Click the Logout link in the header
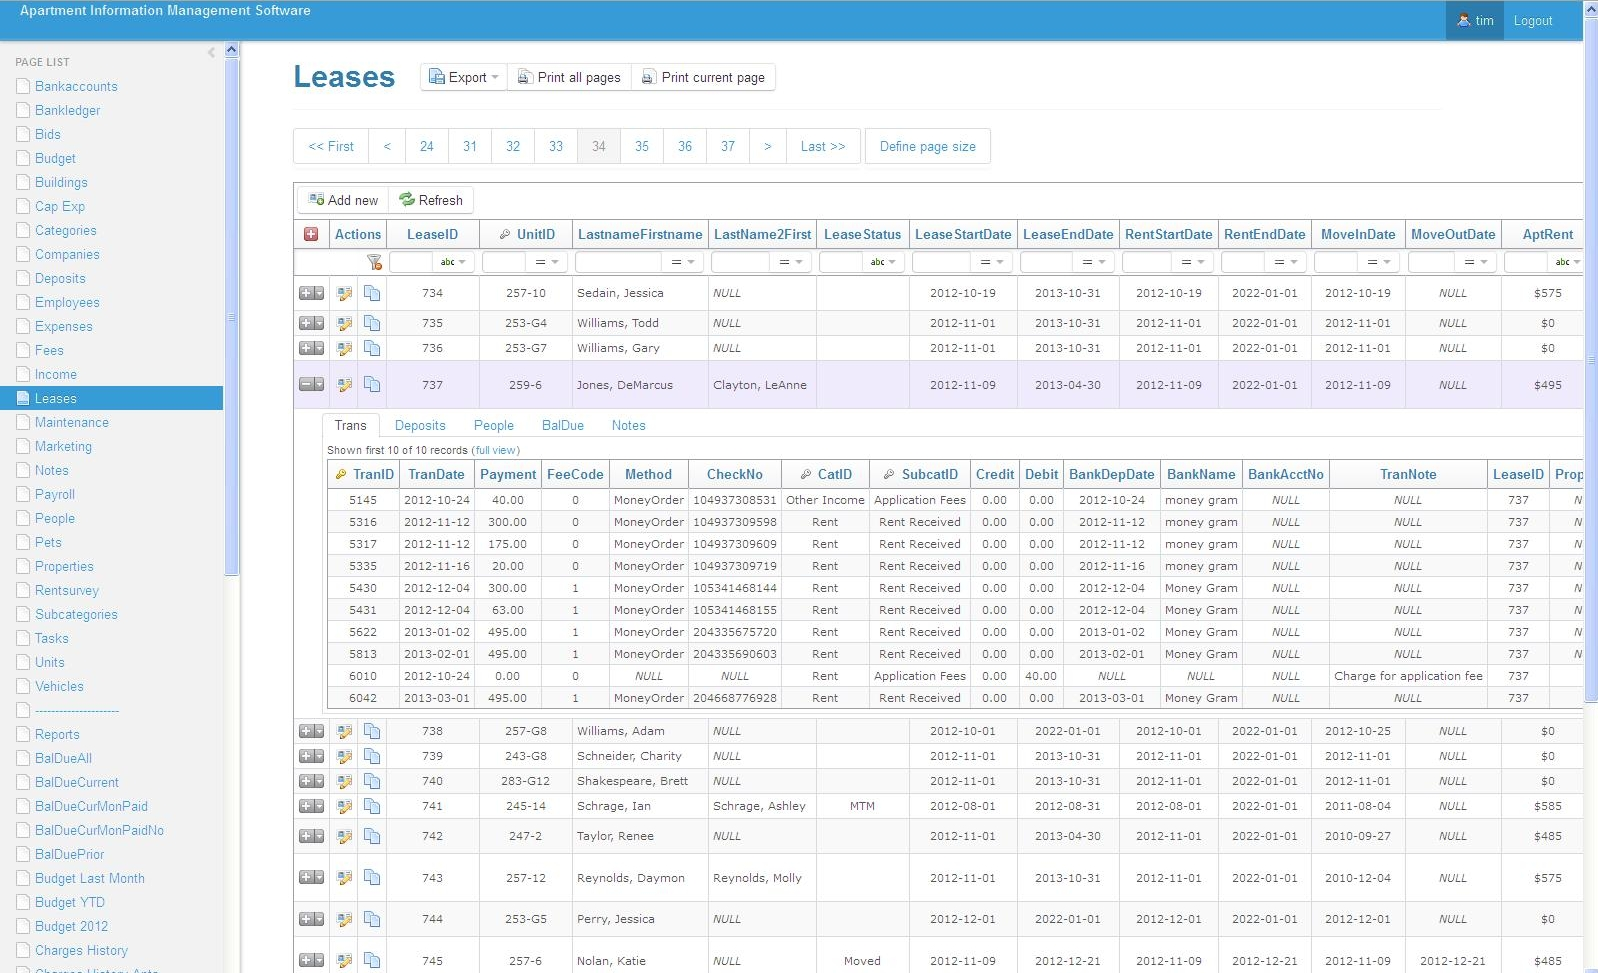 click(x=1532, y=21)
